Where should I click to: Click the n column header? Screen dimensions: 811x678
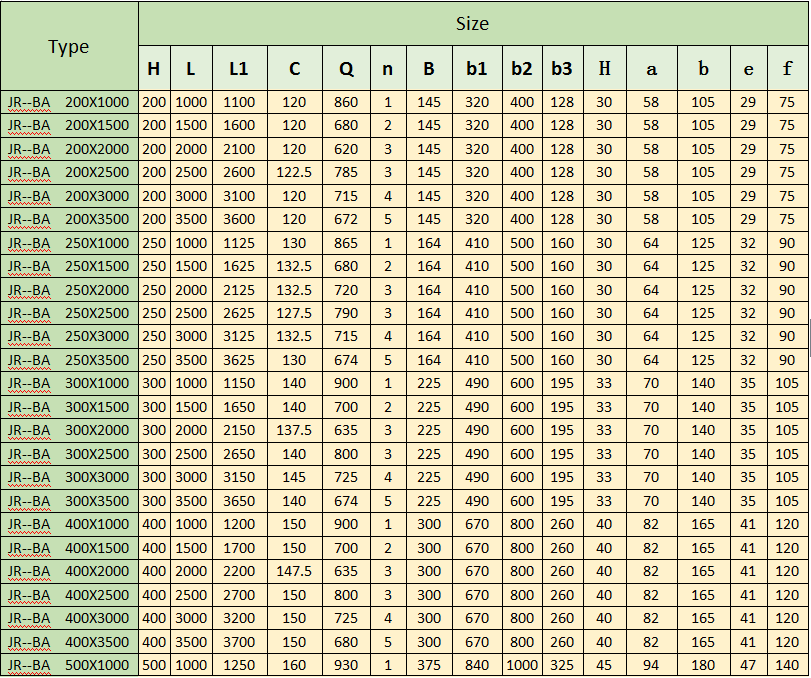coord(388,68)
